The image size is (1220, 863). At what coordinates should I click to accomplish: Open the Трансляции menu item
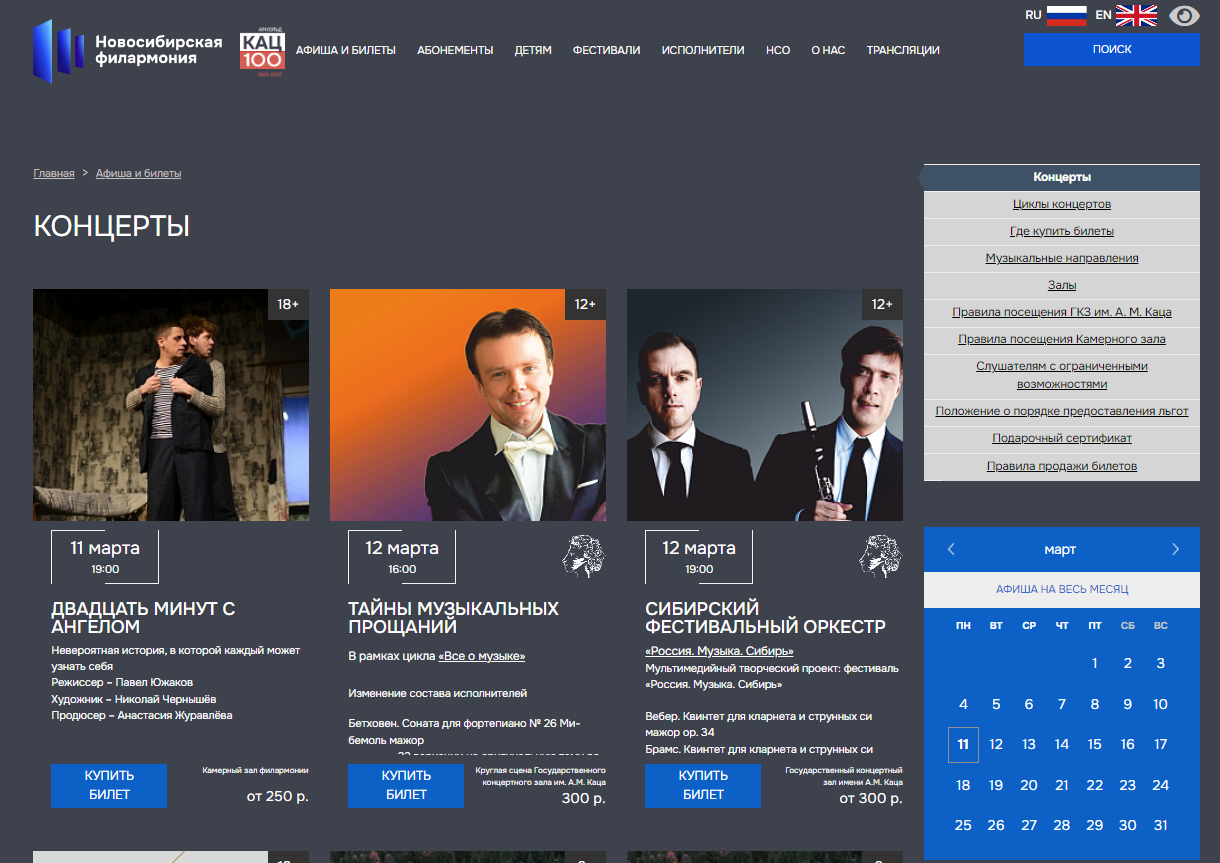(903, 50)
